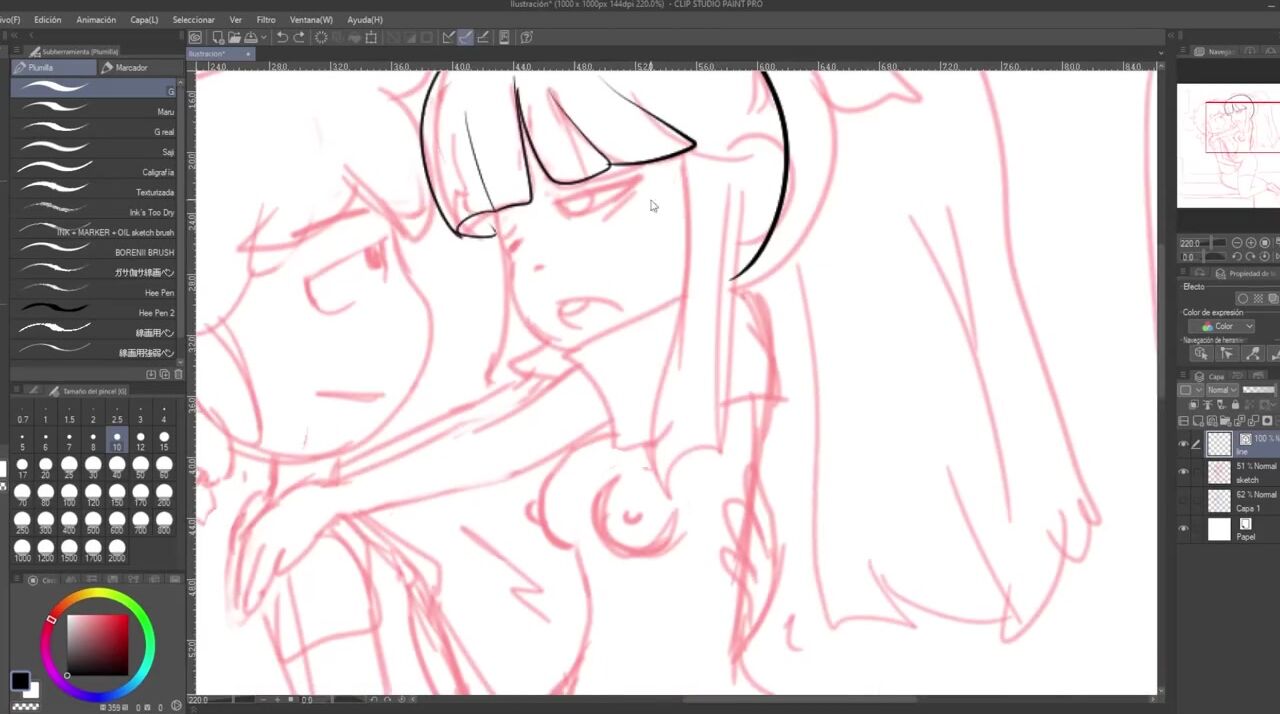Open the Filtro menu

266,20
